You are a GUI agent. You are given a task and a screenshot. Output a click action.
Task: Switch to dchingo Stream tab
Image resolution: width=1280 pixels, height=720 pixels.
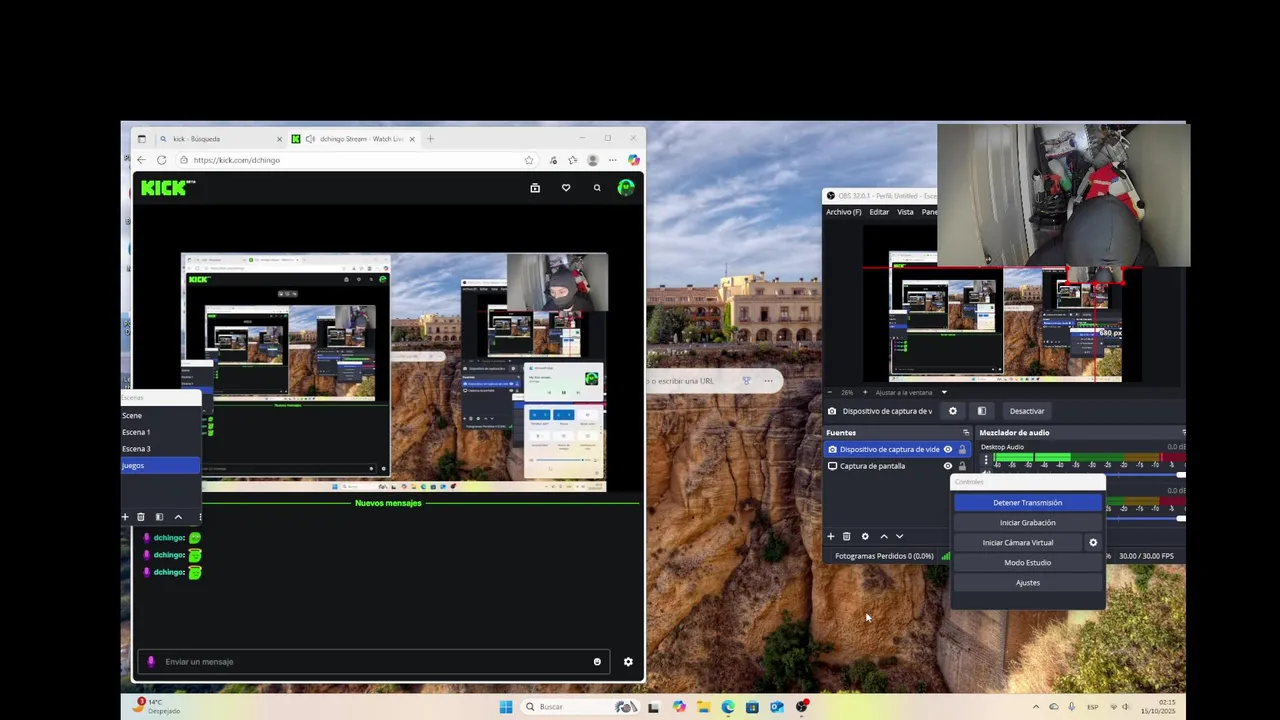(x=354, y=139)
